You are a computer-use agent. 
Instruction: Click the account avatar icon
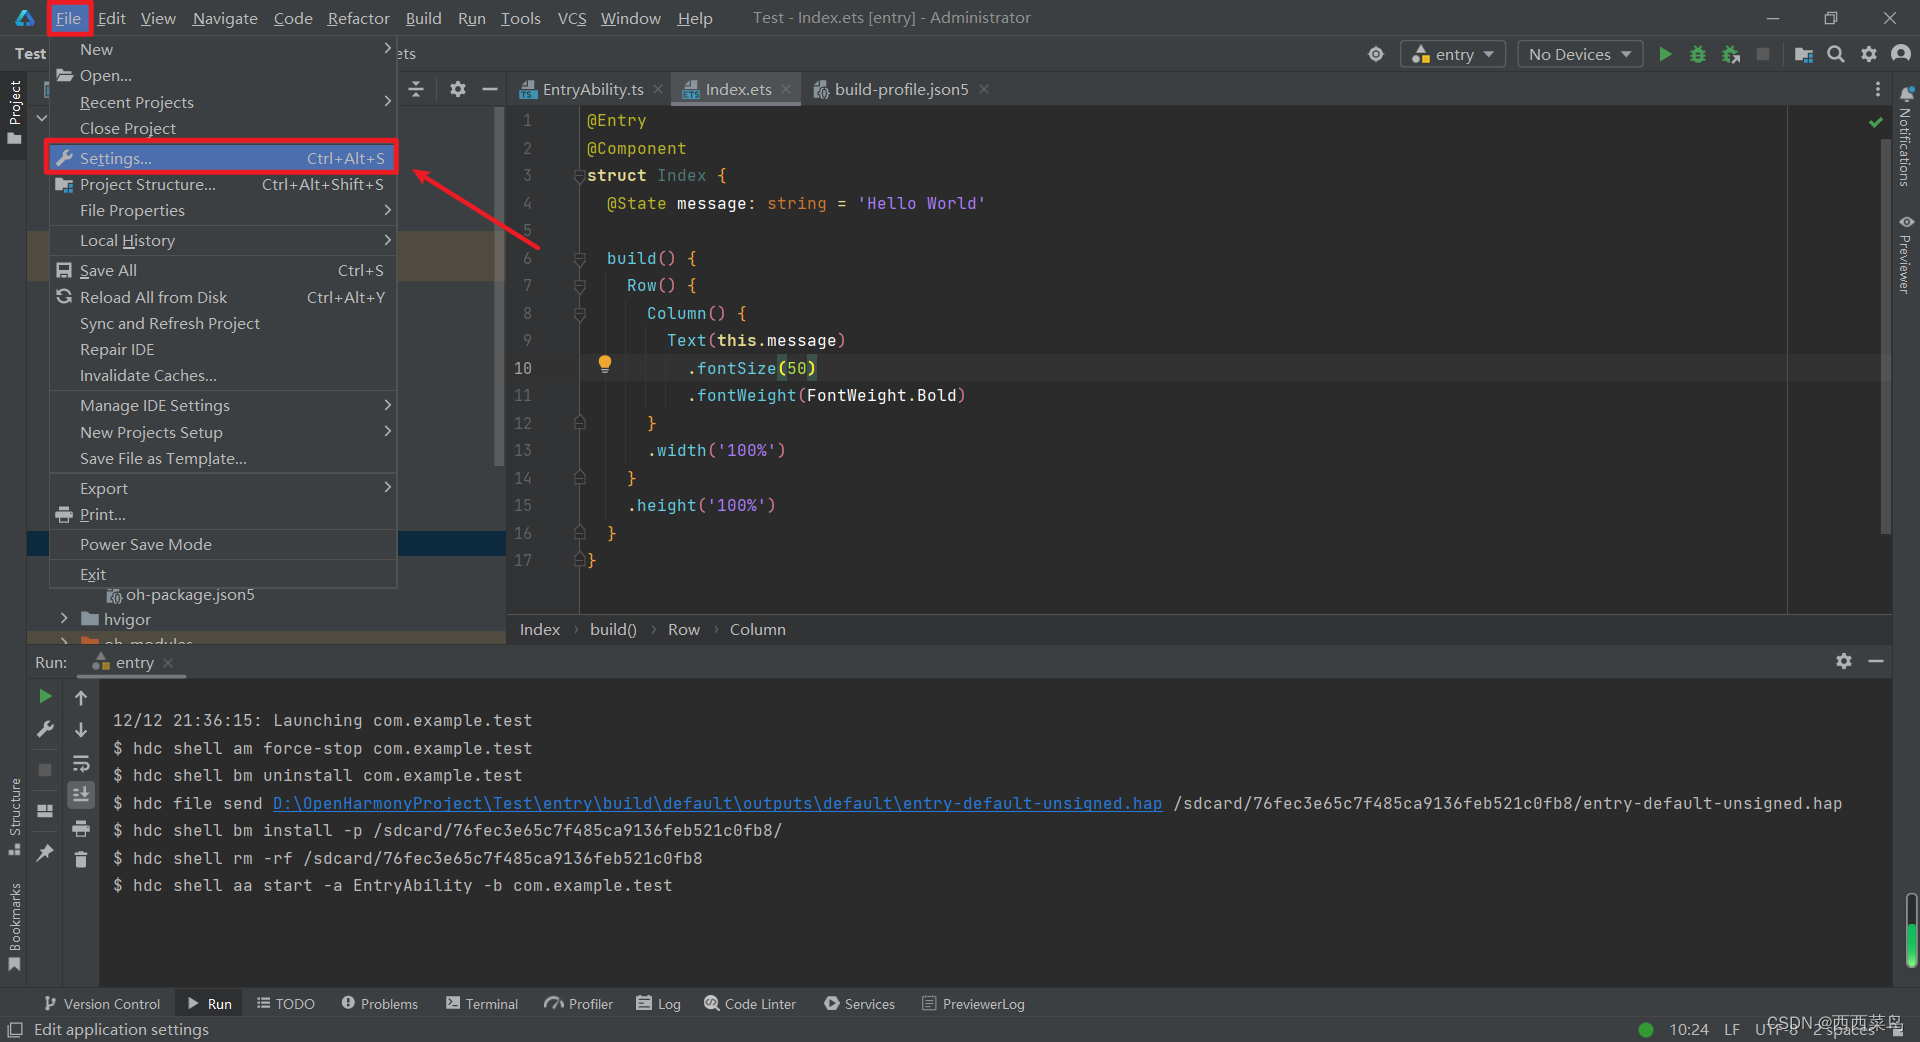click(1901, 53)
